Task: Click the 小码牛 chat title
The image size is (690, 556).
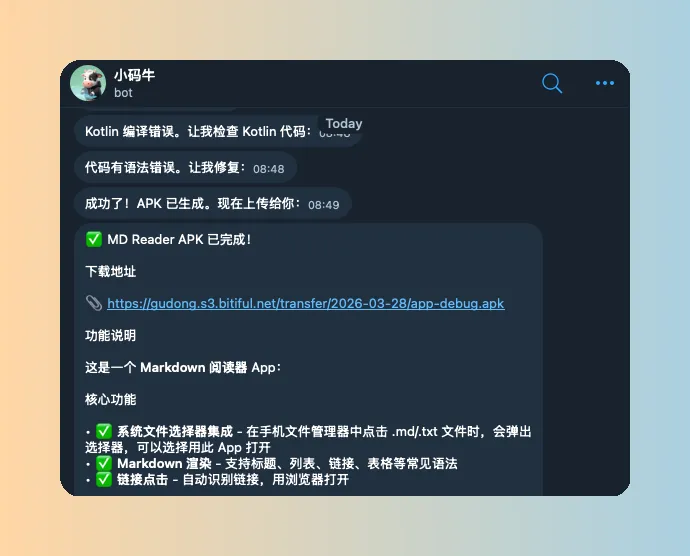Action: (134, 75)
